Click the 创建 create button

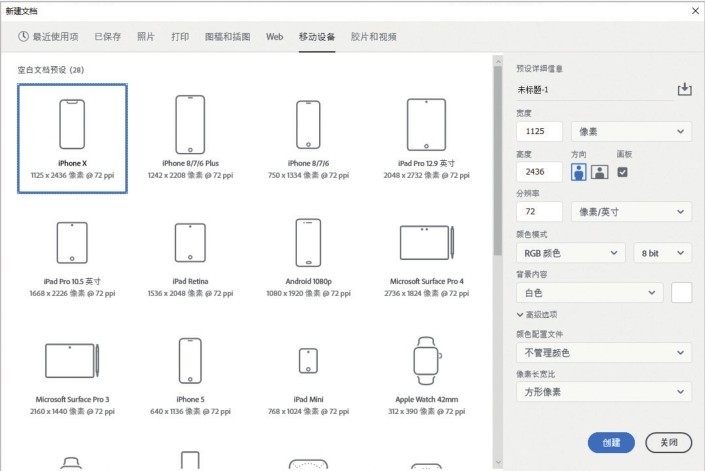coord(611,443)
